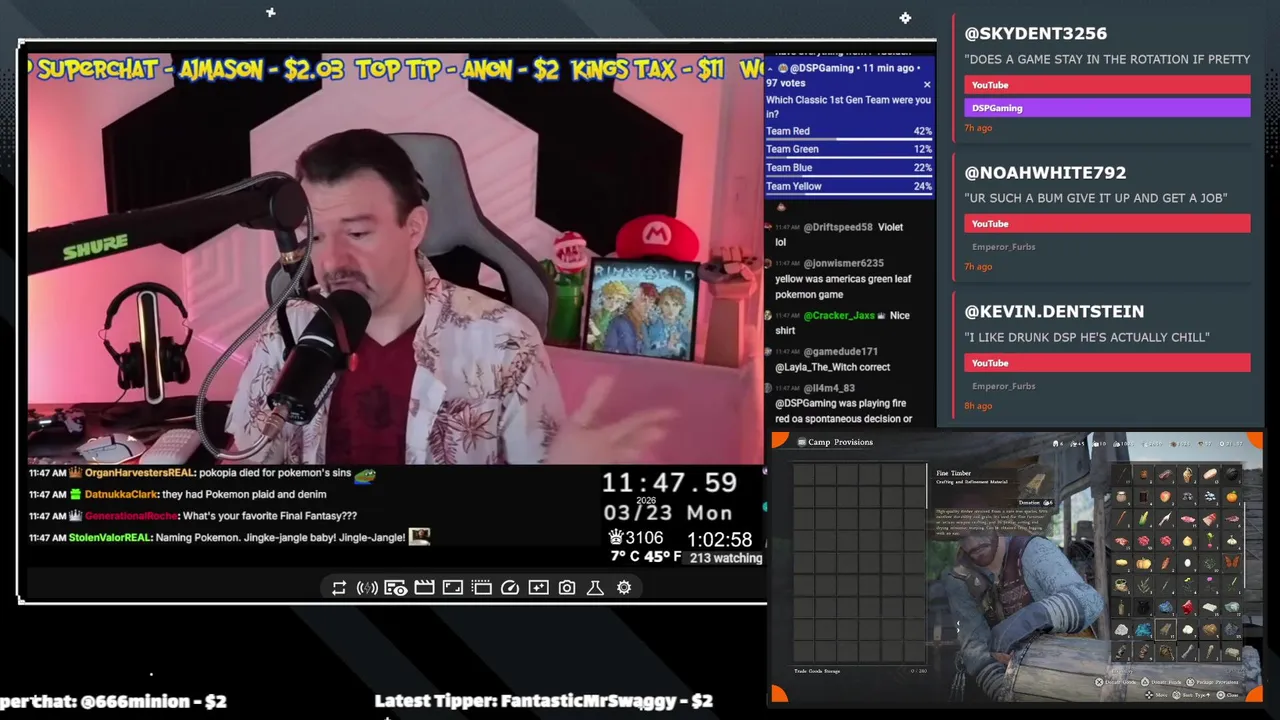Click the "Fine Timber" item title
Screen dimensions: 1280x720
point(953,473)
